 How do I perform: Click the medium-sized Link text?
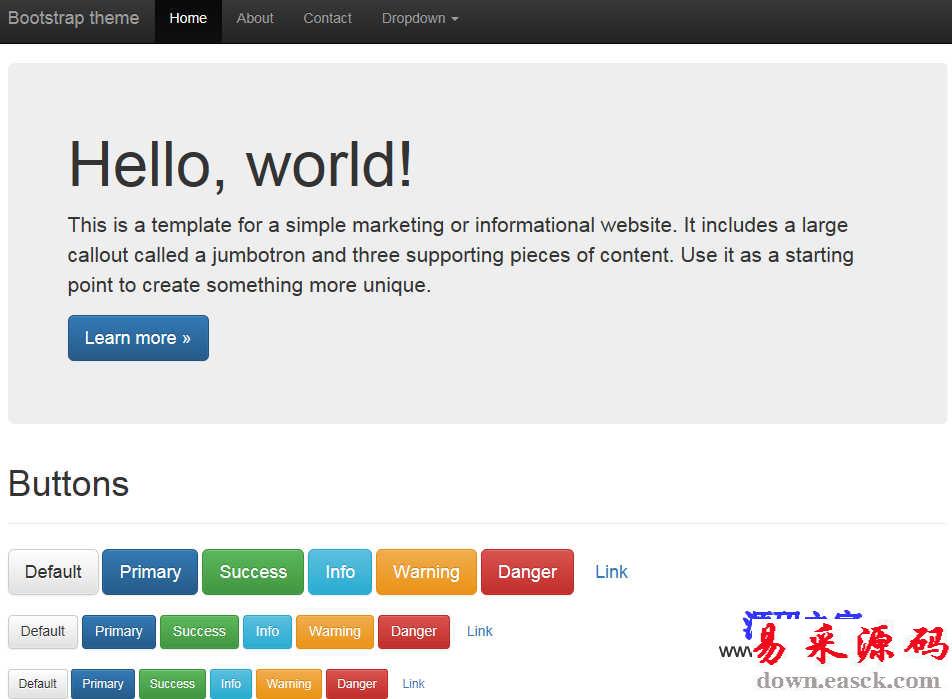pyautogui.click(x=480, y=631)
